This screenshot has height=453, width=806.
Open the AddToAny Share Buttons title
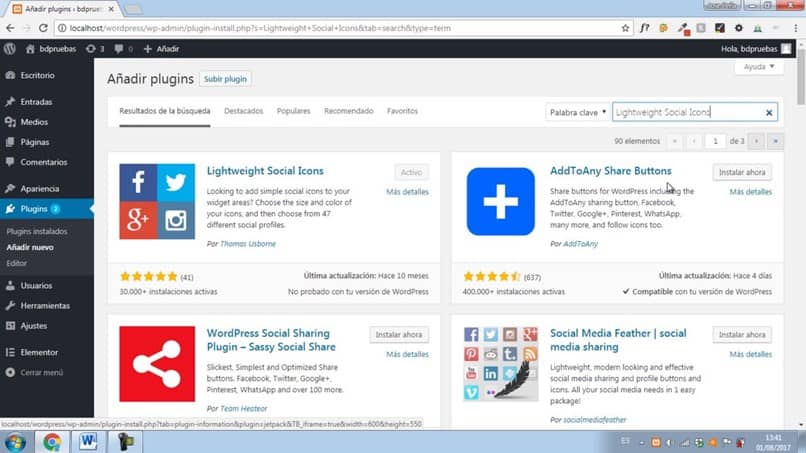[x=611, y=171]
